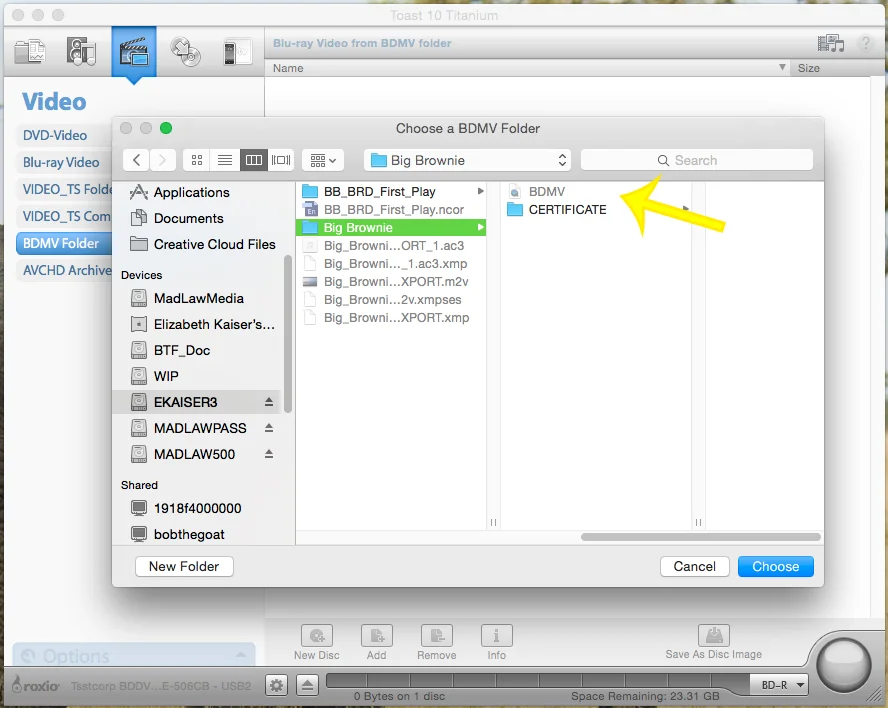Select the MADLAWPASS drive

tap(200, 428)
